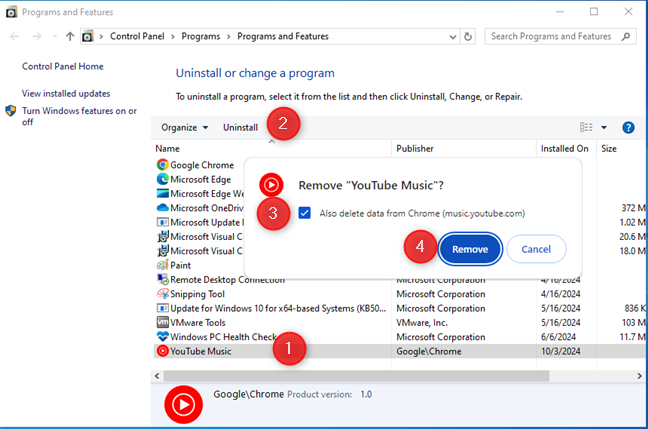Click the Cancel button
Viewport: 648px width, 429px height.
(x=536, y=249)
